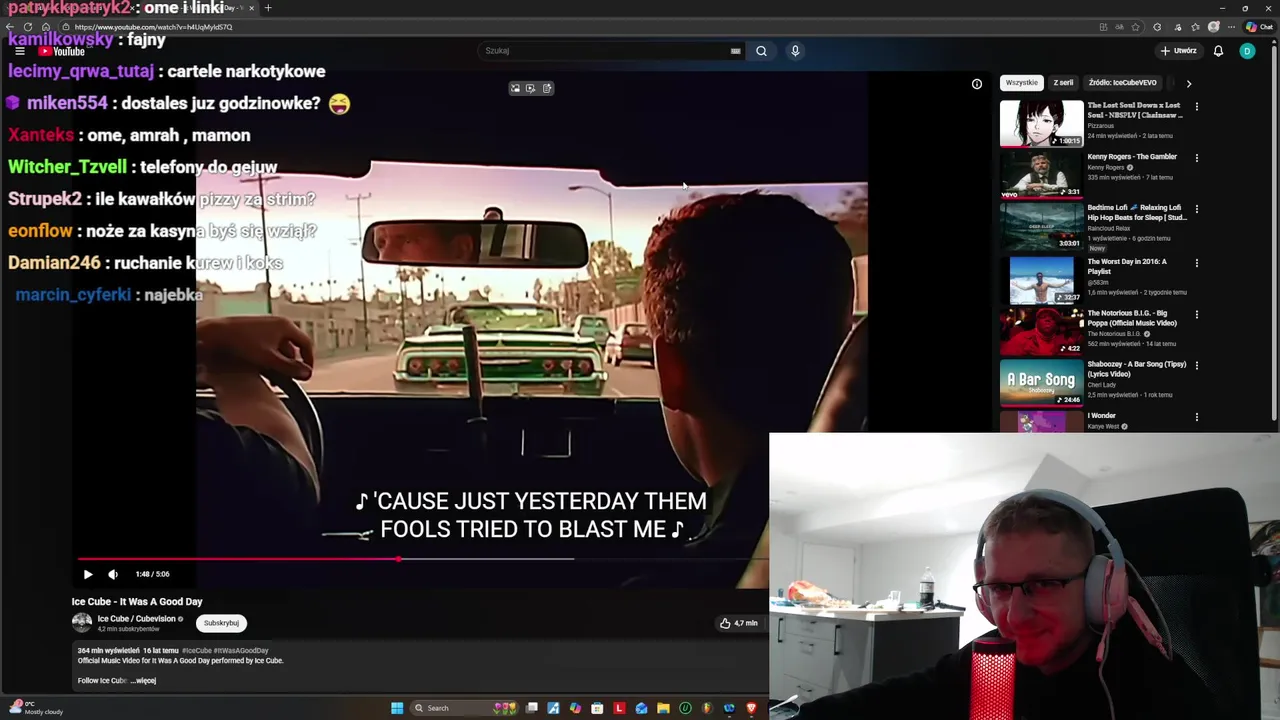Viewport: 1280px width, 720px height.
Task: Open the on-screen keyboard in search box
Action: (735, 51)
